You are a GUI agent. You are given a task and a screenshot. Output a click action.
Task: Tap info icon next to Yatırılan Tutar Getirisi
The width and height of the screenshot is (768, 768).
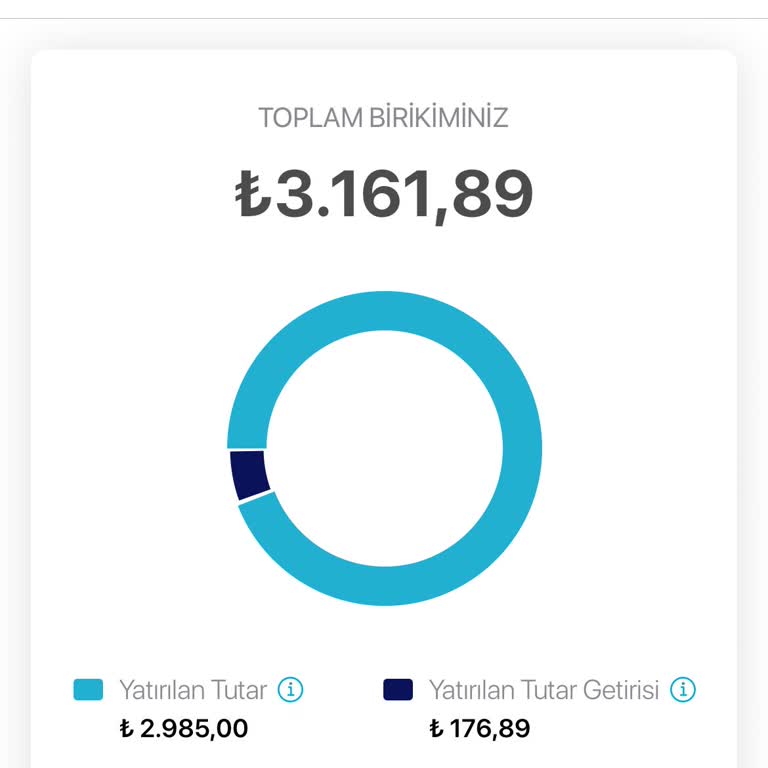point(683,690)
